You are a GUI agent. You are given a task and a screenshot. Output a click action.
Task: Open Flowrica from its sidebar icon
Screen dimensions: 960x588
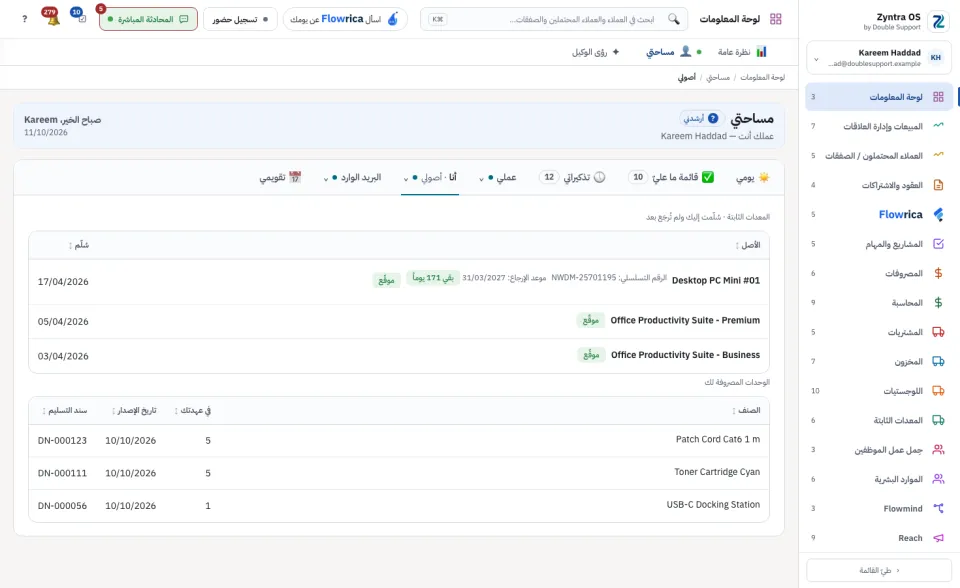[x=938, y=214]
